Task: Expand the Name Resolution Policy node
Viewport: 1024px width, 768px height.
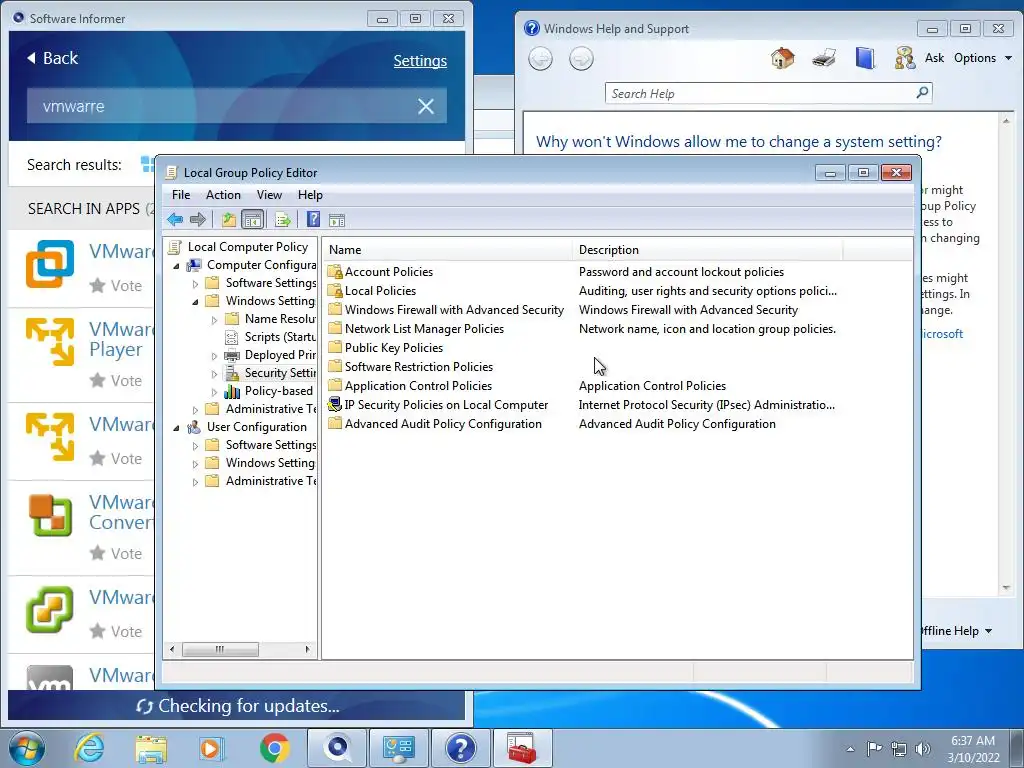Action: [214, 320]
